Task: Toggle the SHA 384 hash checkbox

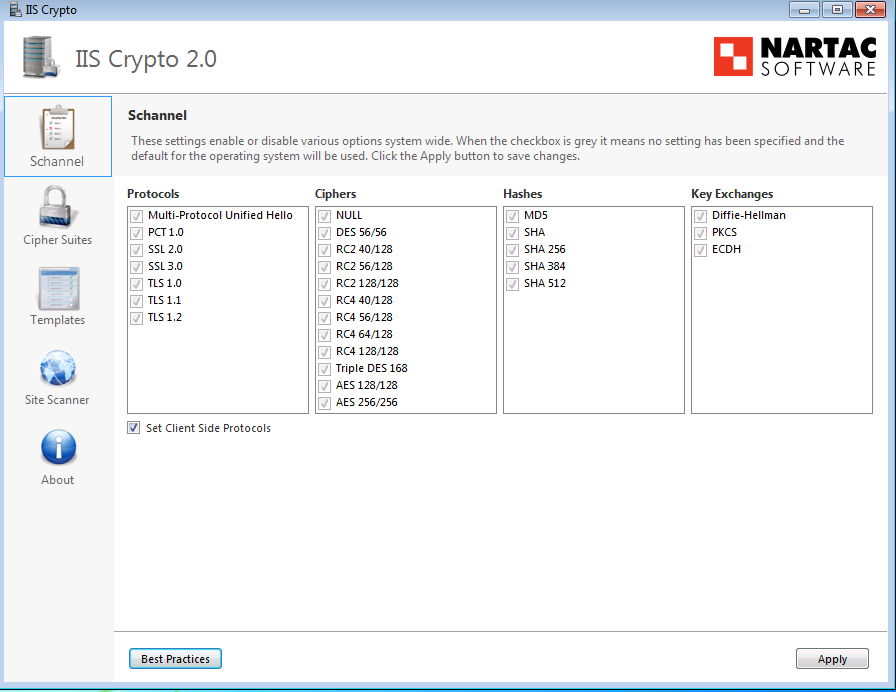Action: [x=513, y=267]
